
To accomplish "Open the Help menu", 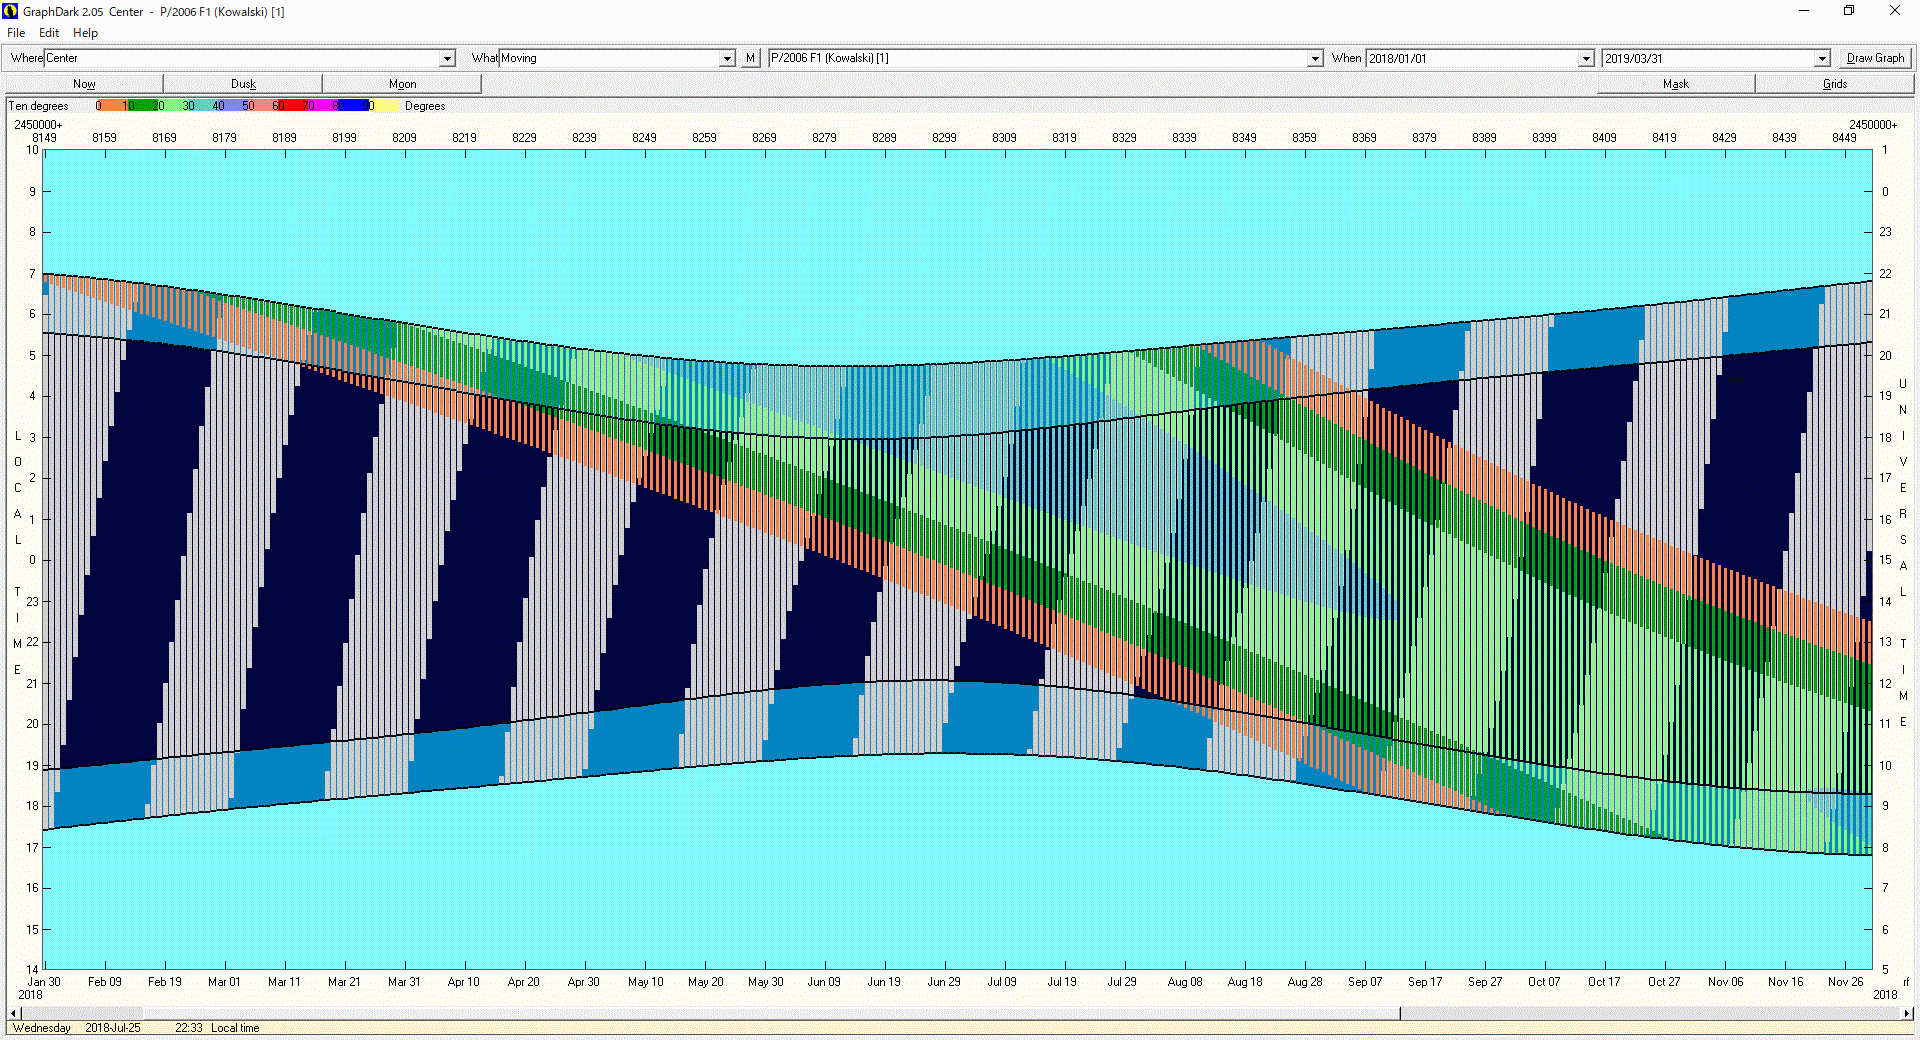I will [x=85, y=33].
